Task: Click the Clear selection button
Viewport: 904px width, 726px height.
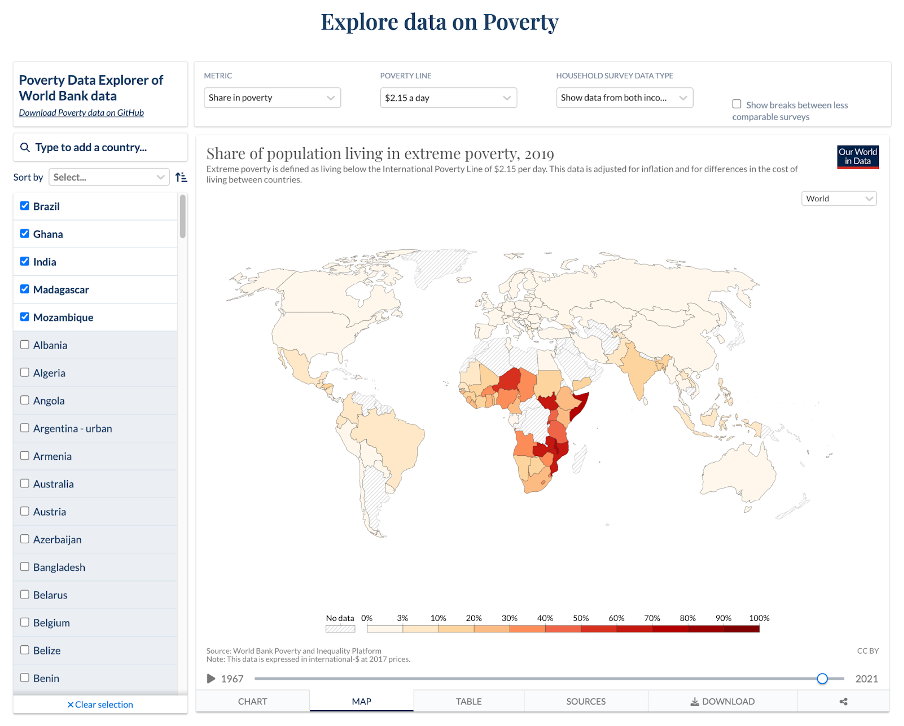Action: click(100, 705)
